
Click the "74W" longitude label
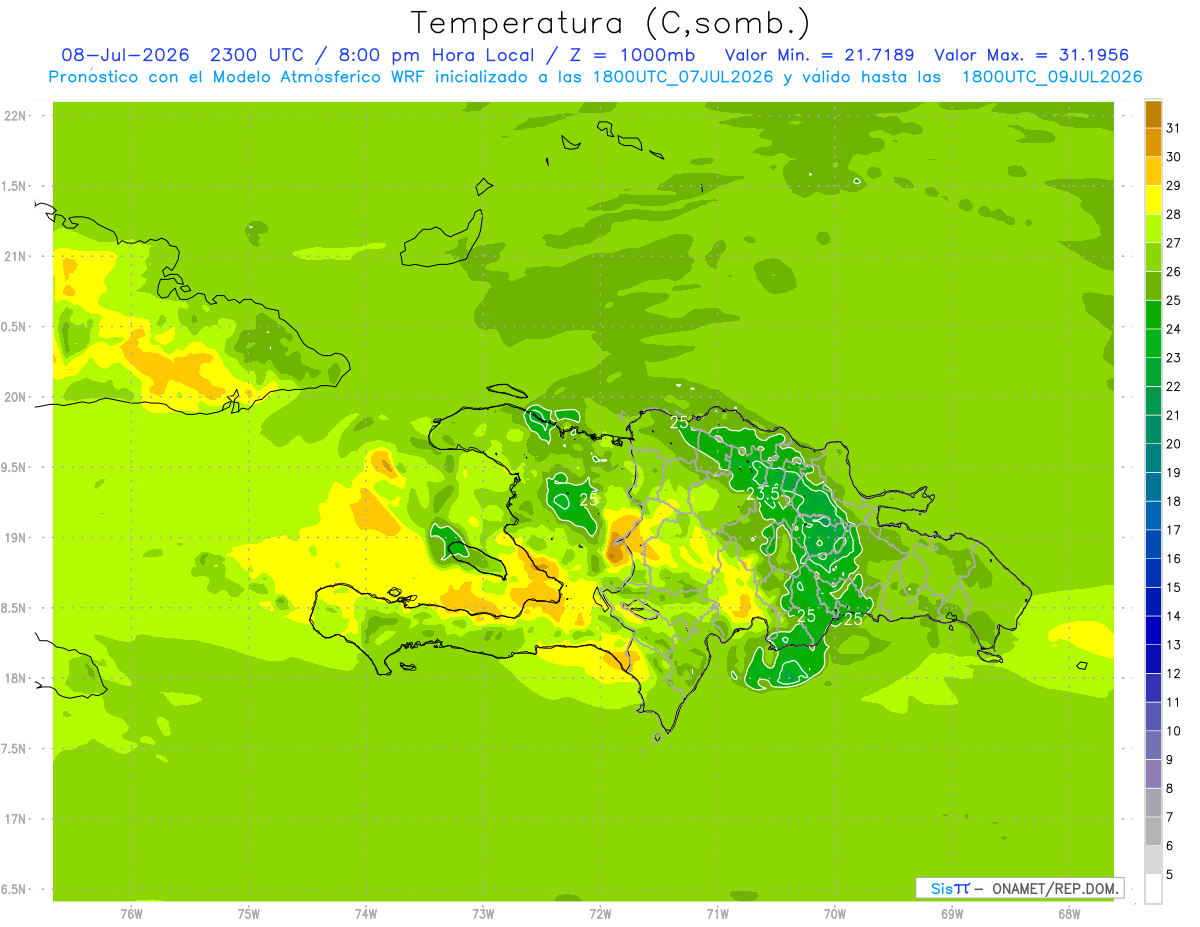pyautogui.click(x=366, y=913)
